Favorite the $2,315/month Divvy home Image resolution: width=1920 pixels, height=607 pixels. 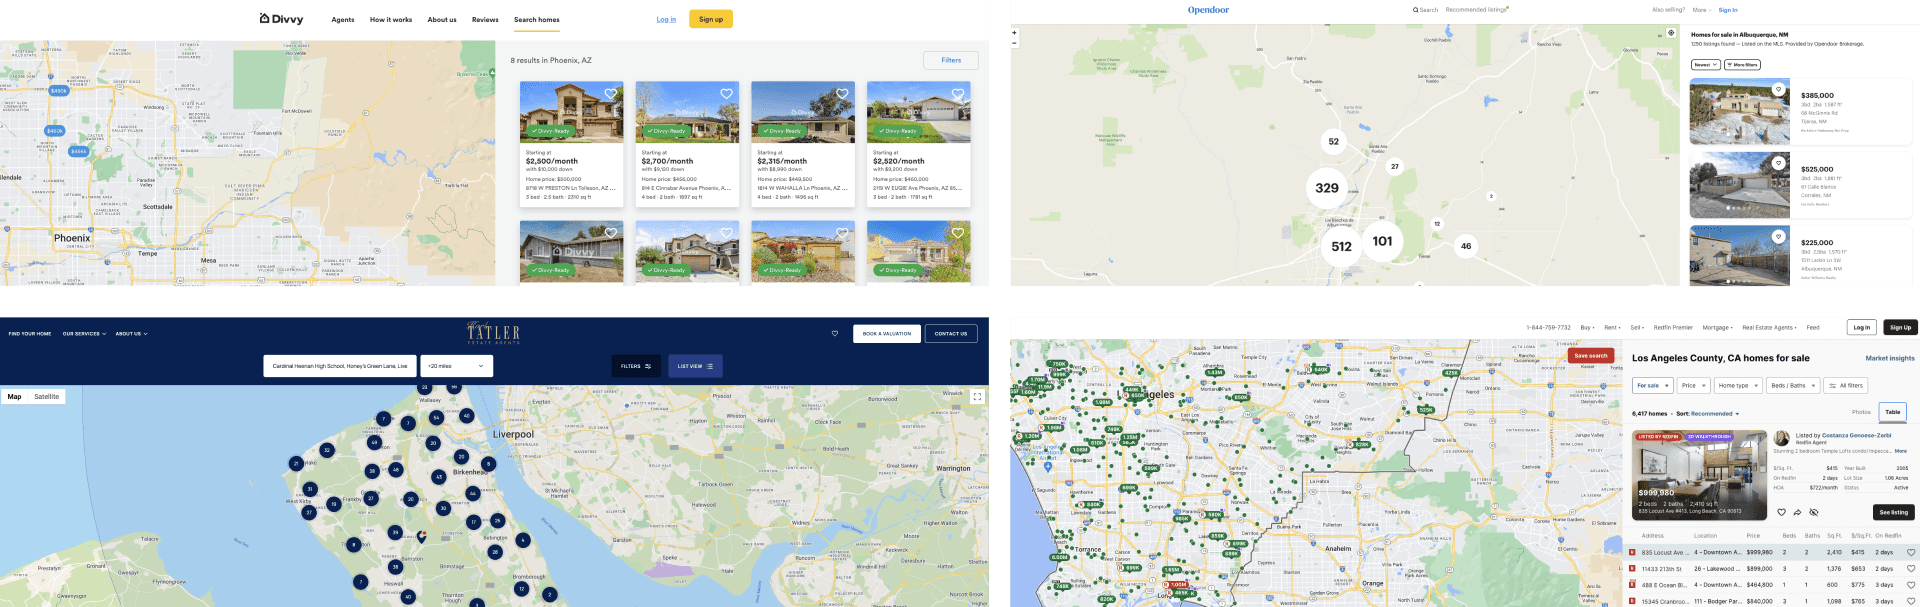tap(842, 94)
